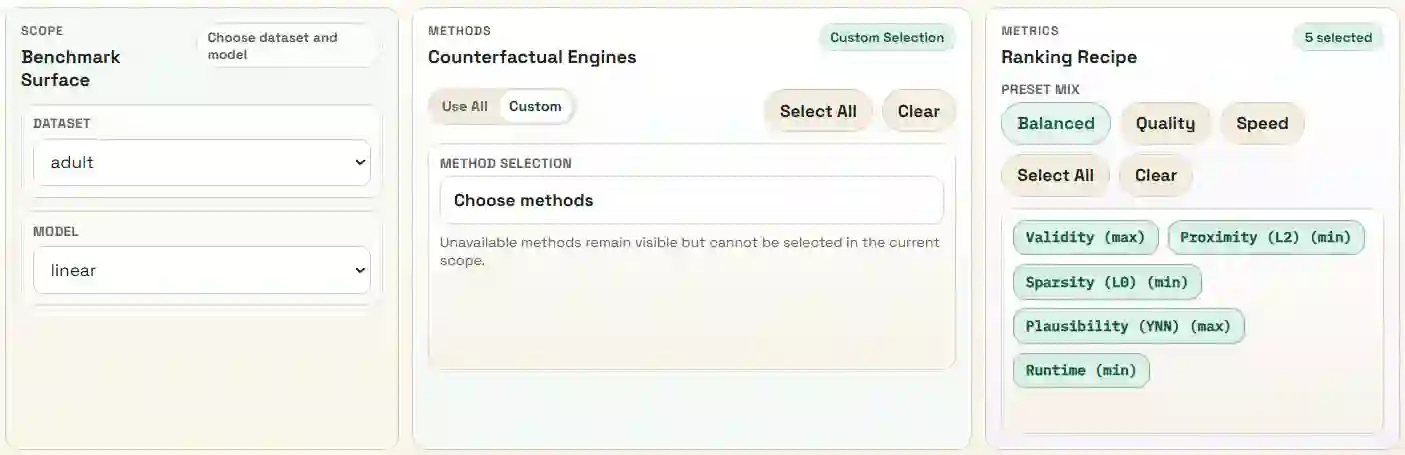
Task: Apply the Balanced preset mix
Action: coord(1056,123)
